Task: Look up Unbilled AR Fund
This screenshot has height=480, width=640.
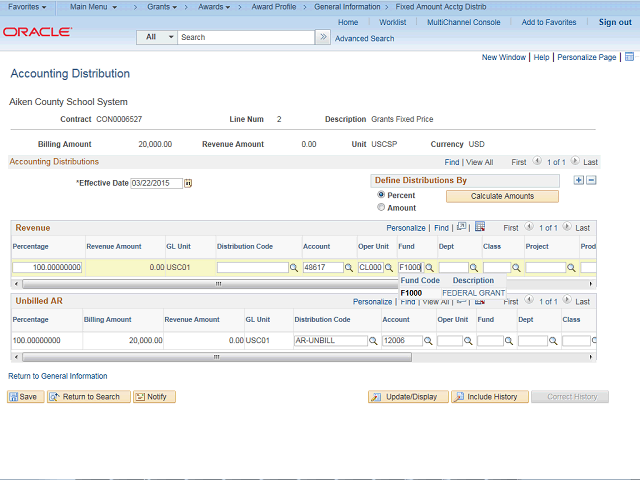Action: click(x=509, y=341)
